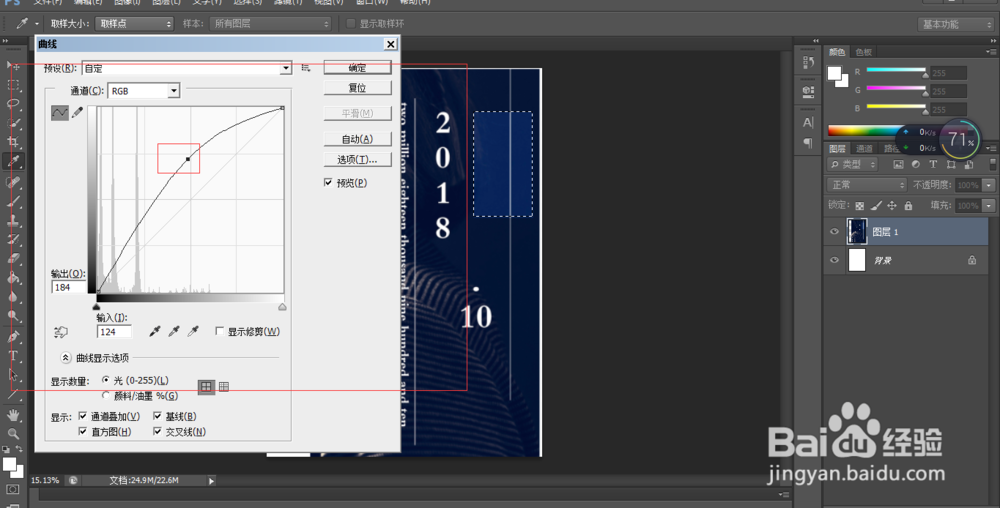The image size is (1000, 508).
Task: Click the on-image adjustment hand icon
Action: [x=61, y=332]
